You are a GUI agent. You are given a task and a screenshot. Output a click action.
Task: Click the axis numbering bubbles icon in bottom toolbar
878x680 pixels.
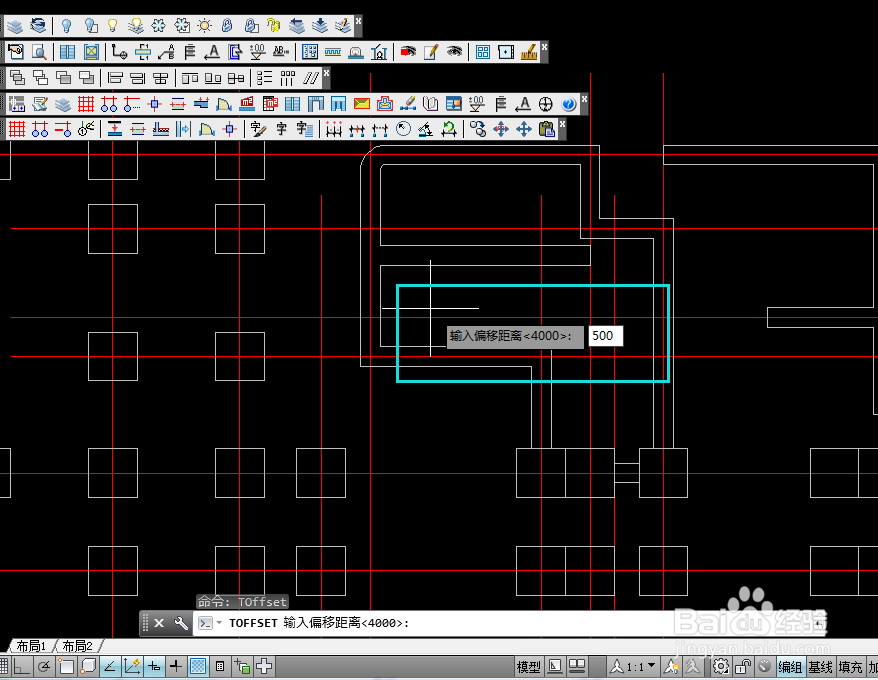40,129
